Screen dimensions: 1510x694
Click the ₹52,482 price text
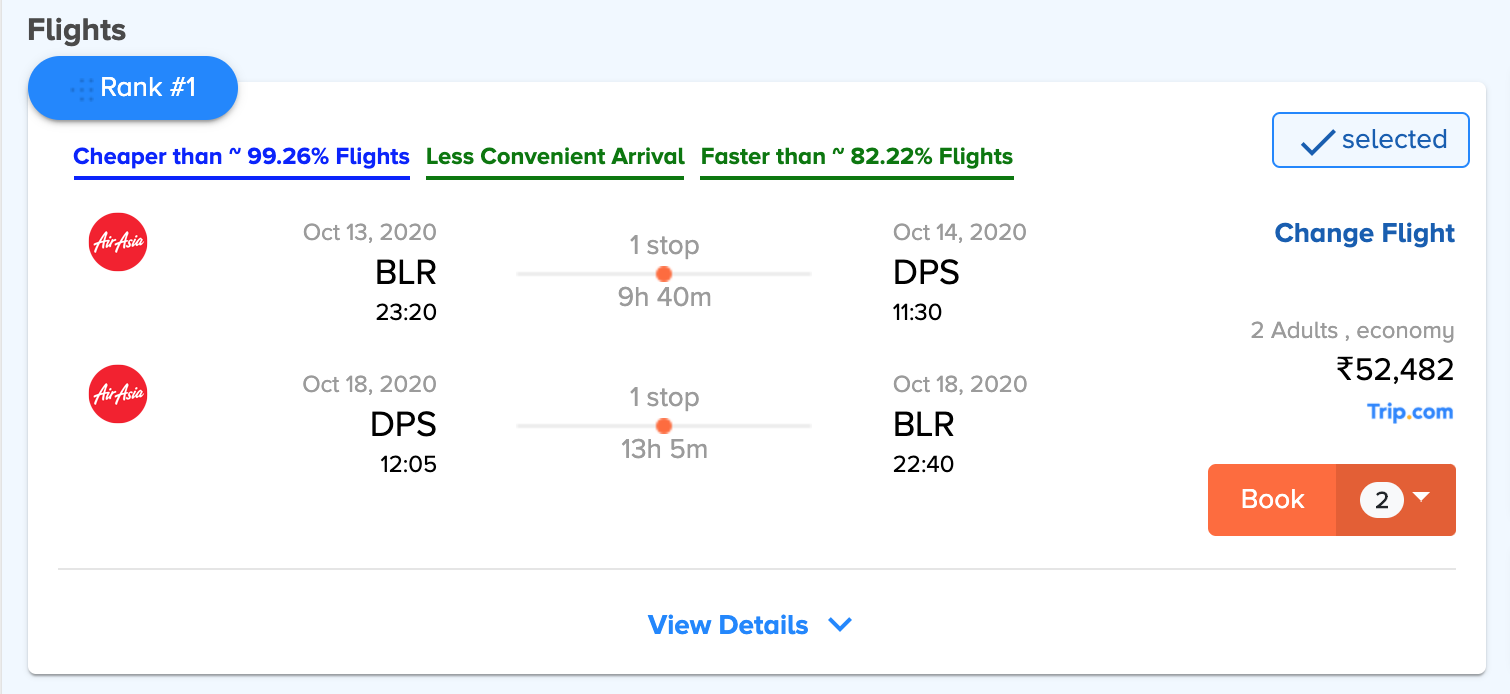(x=1395, y=370)
